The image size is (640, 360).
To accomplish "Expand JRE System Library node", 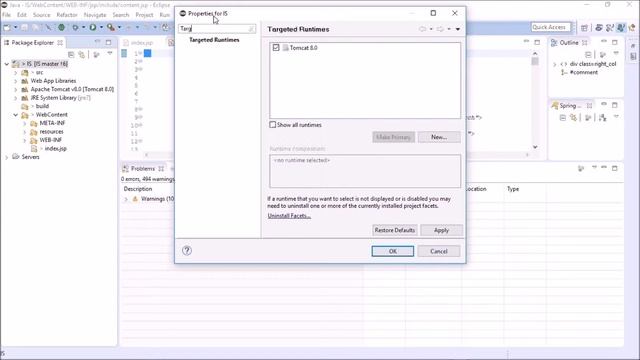I will coord(16,98).
